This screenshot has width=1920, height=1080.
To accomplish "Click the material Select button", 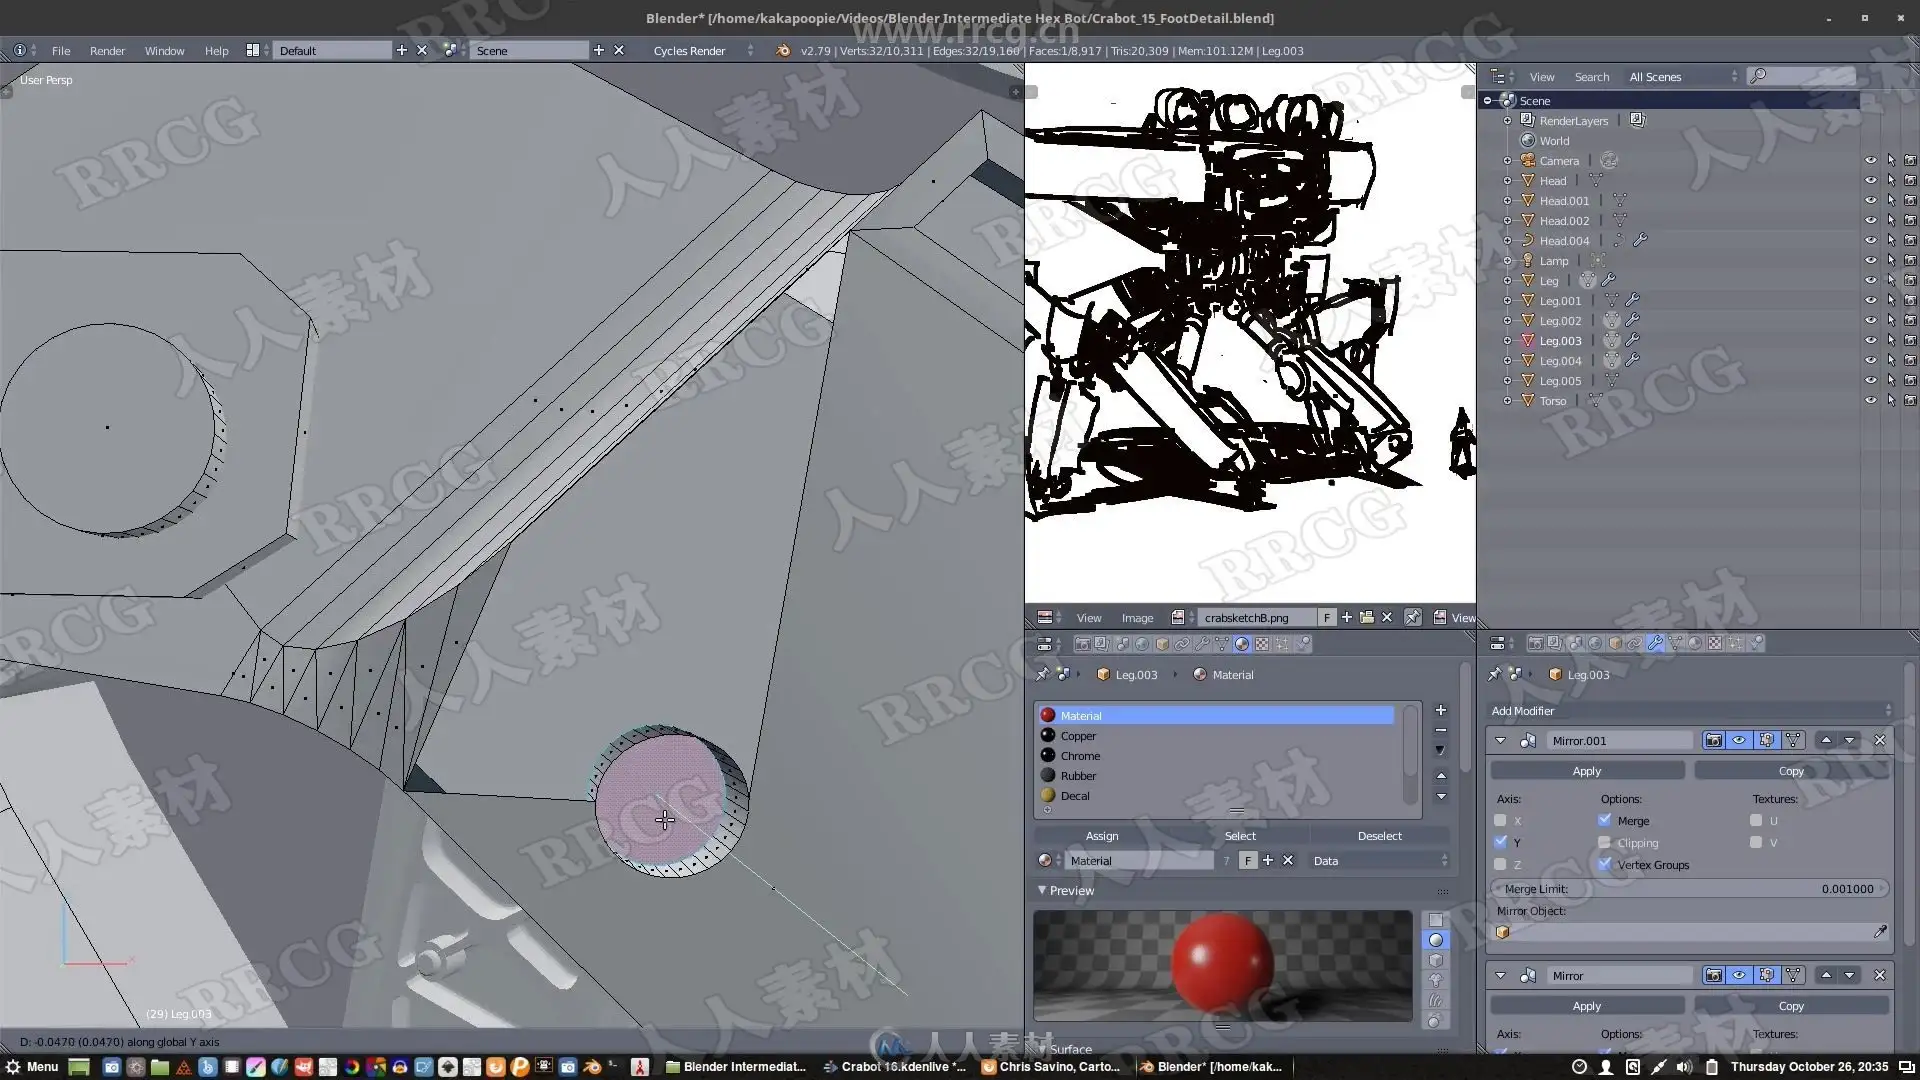I will tap(1240, 835).
